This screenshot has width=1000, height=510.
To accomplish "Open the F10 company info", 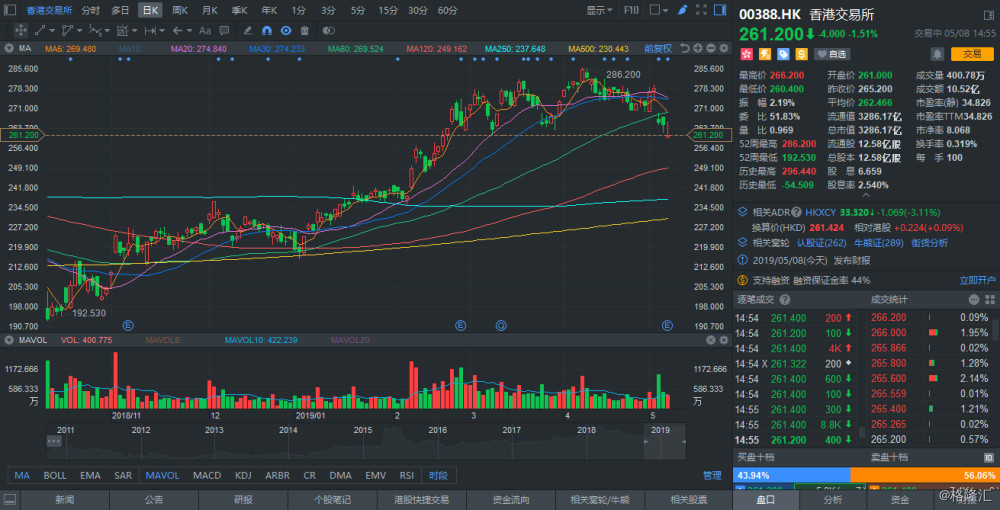I will [x=631, y=10].
